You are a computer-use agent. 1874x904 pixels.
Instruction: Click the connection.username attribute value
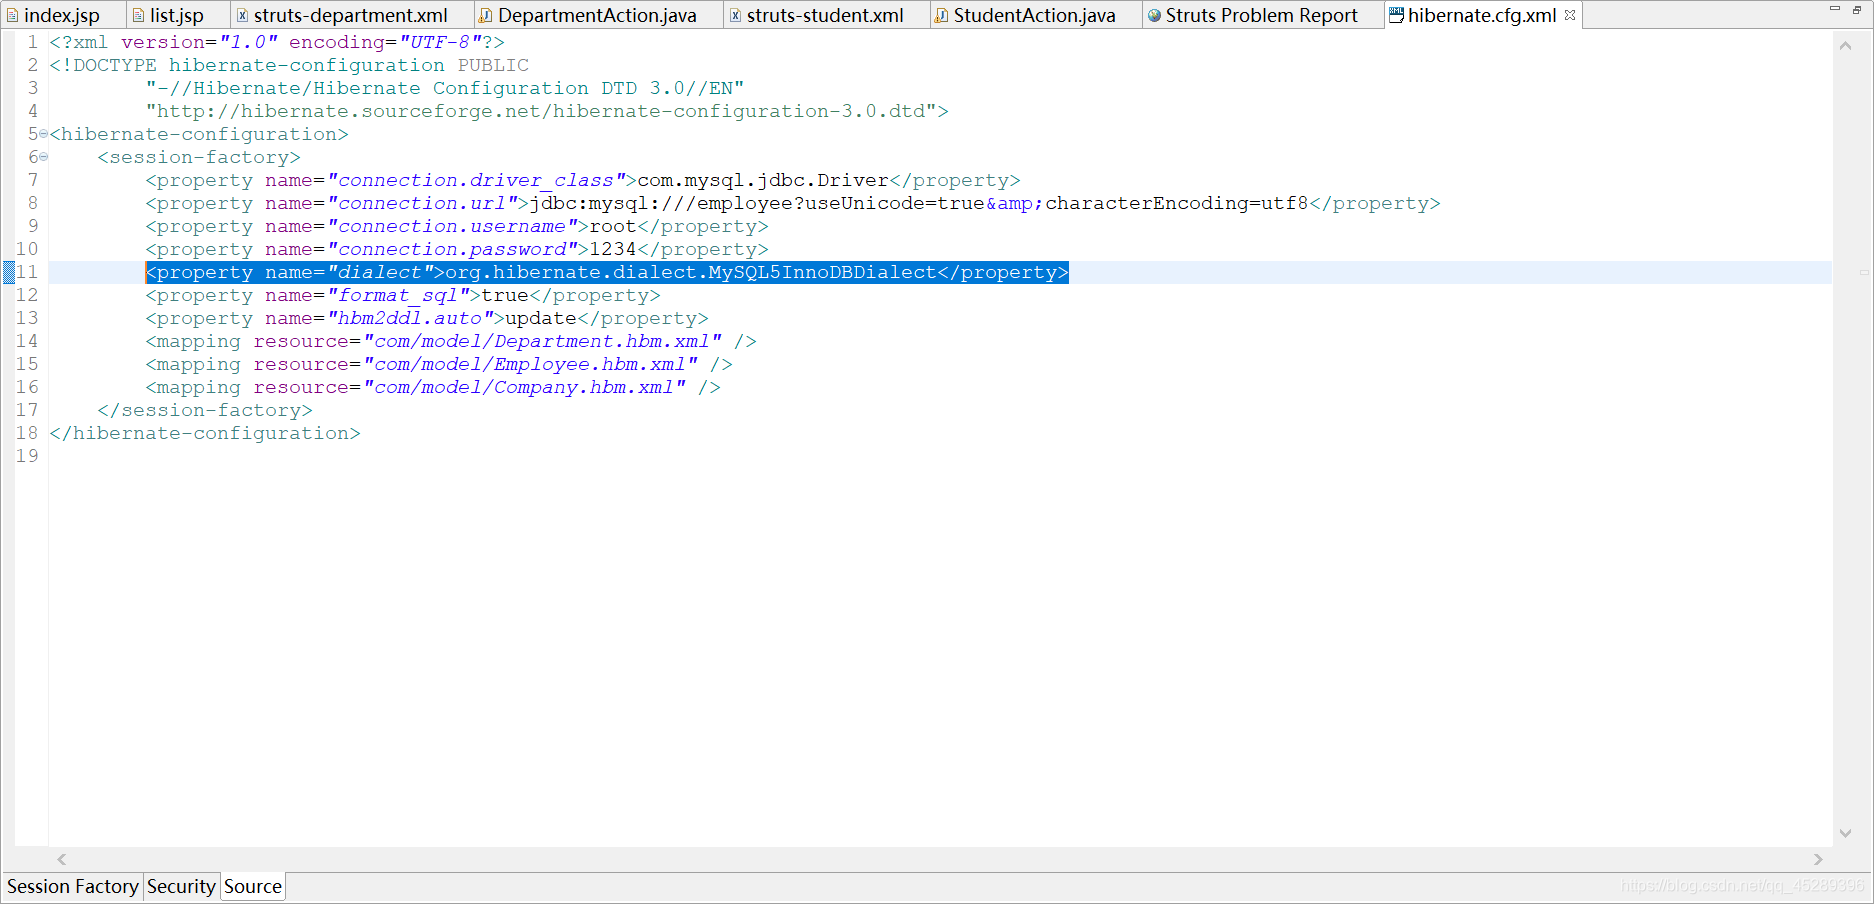click(452, 226)
